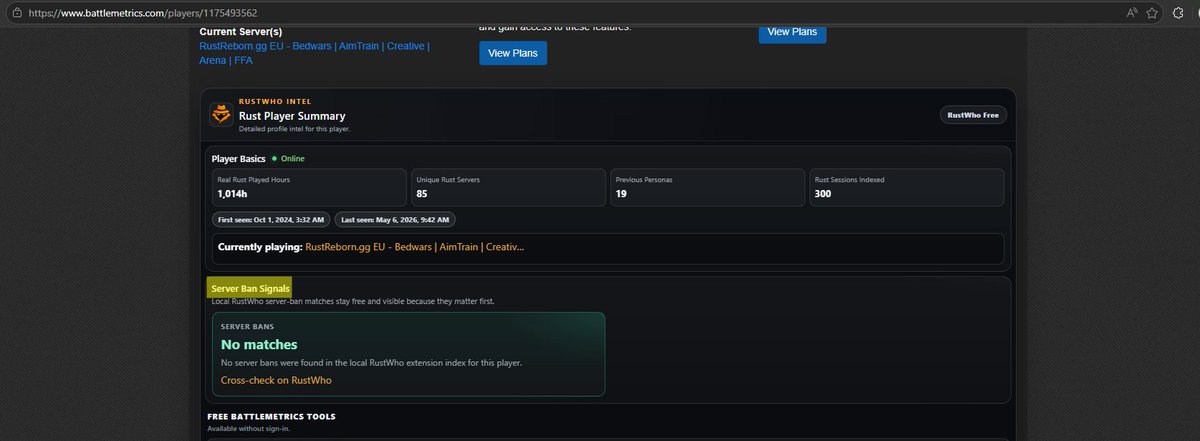Click the right View Plans button
The image size is (1200, 441).
[792, 31]
